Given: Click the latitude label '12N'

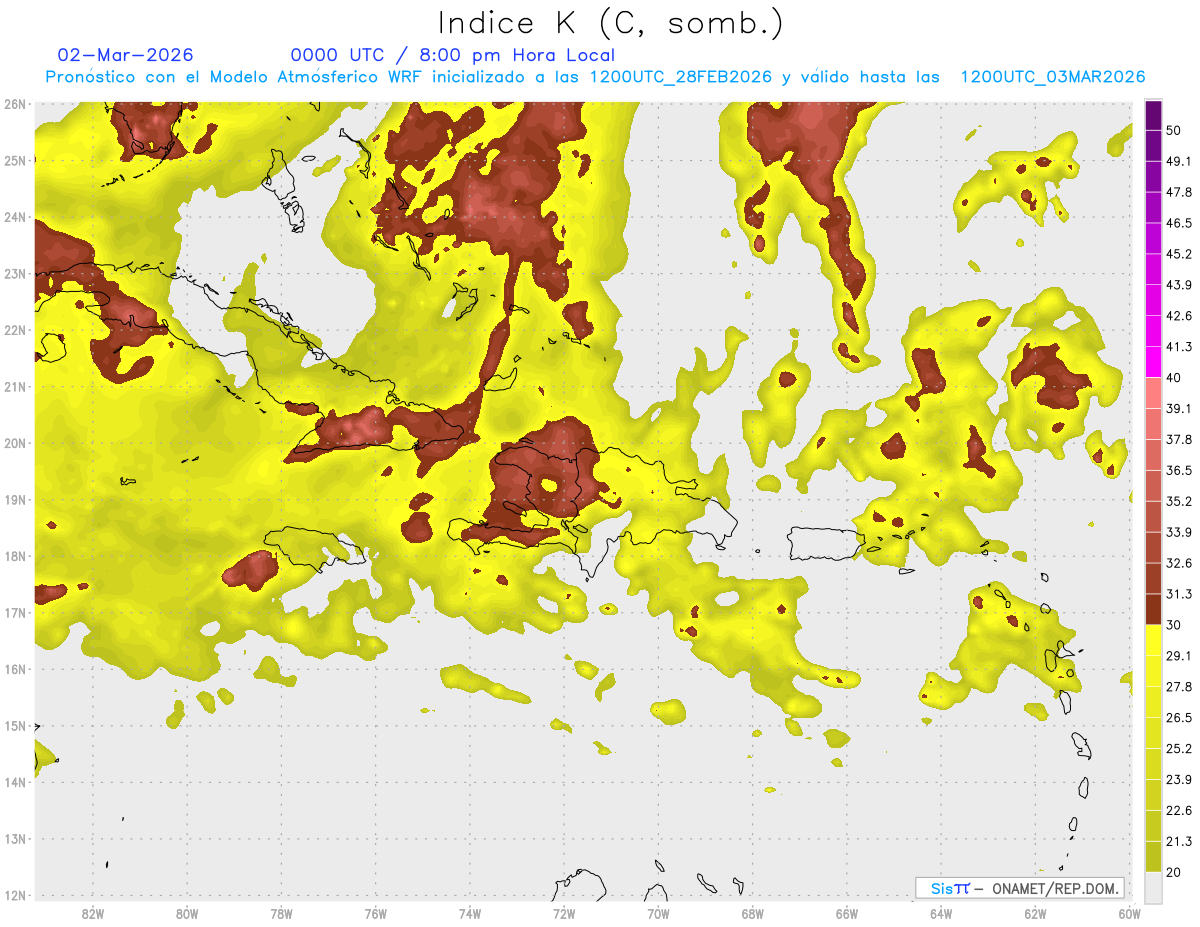Looking at the screenshot, I should pyautogui.click(x=15, y=895).
